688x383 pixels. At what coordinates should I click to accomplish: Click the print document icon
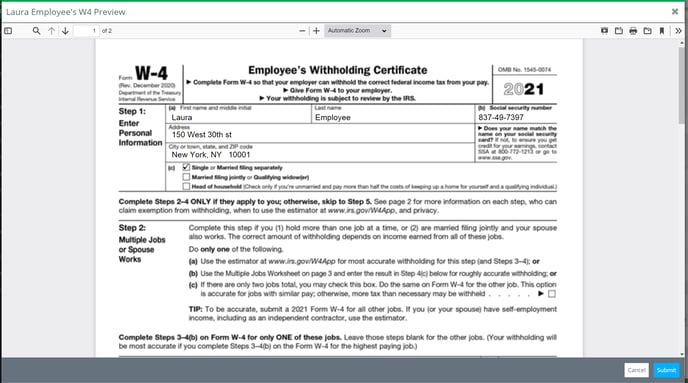pyautogui.click(x=633, y=31)
